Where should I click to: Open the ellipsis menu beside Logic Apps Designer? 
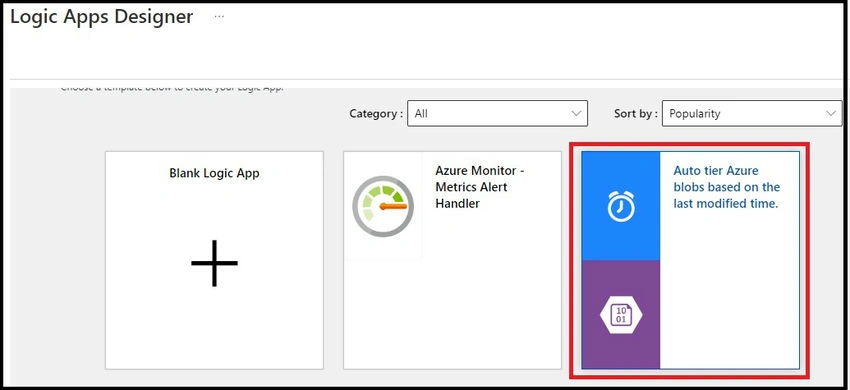[x=218, y=17]
